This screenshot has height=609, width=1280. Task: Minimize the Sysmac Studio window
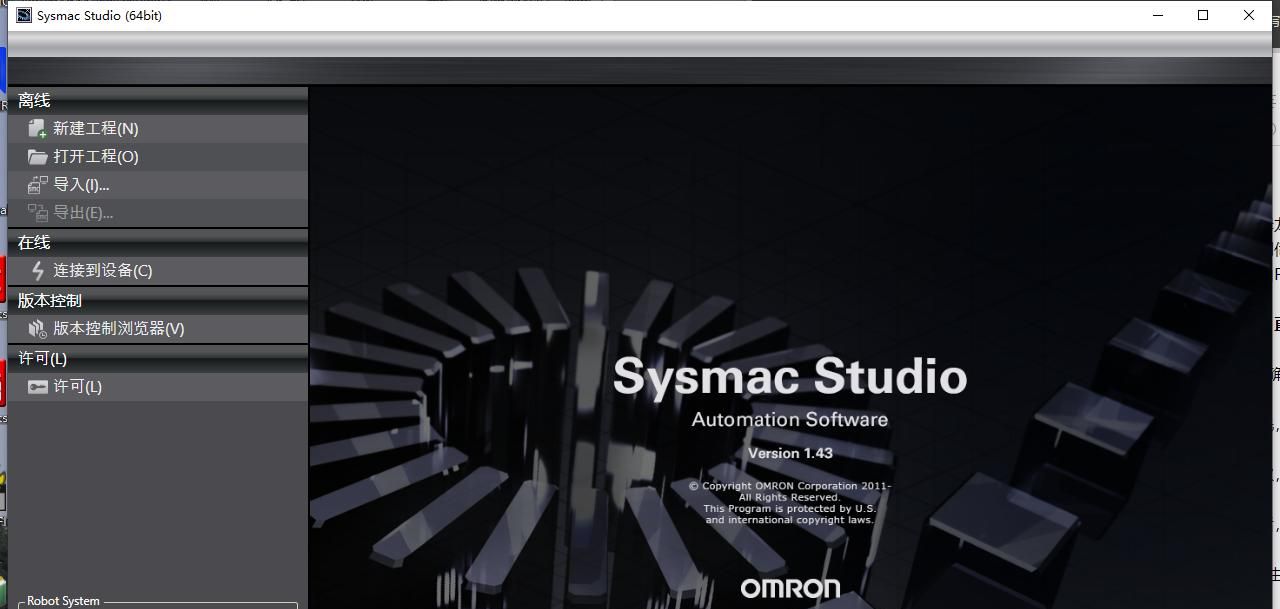pos(1158,15)
